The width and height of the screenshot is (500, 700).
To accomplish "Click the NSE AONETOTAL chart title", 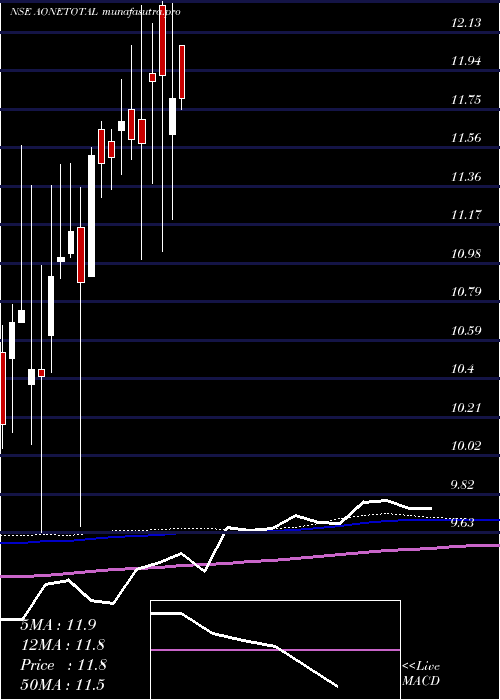I will (x=95, y=12).
